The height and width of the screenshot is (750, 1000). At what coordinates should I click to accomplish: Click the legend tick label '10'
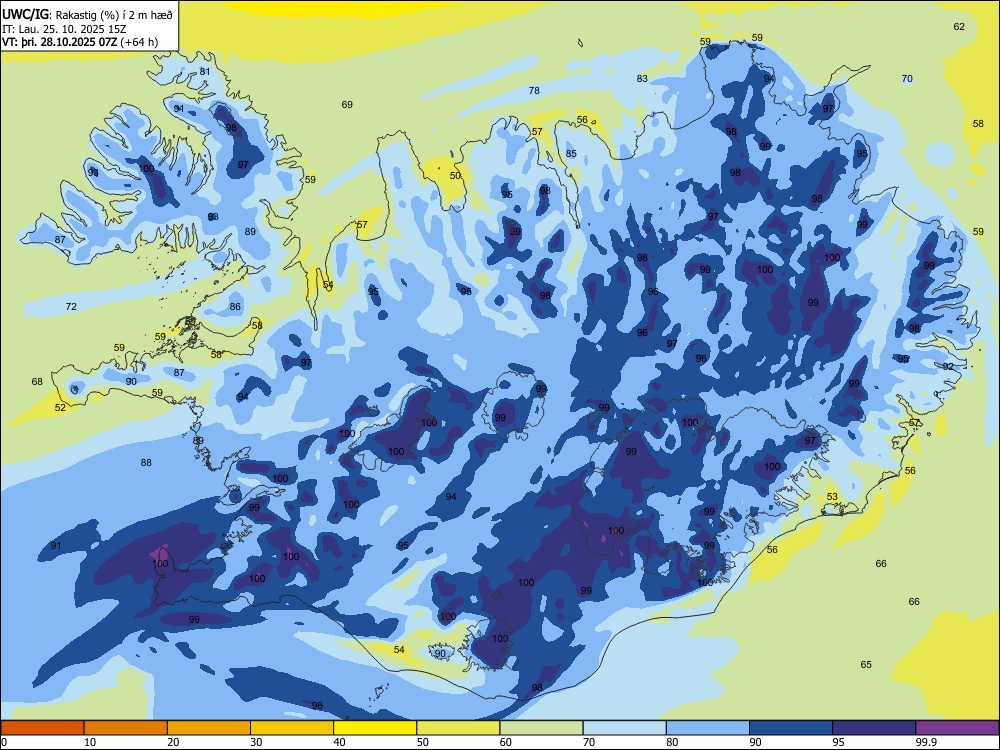point(90,742)
